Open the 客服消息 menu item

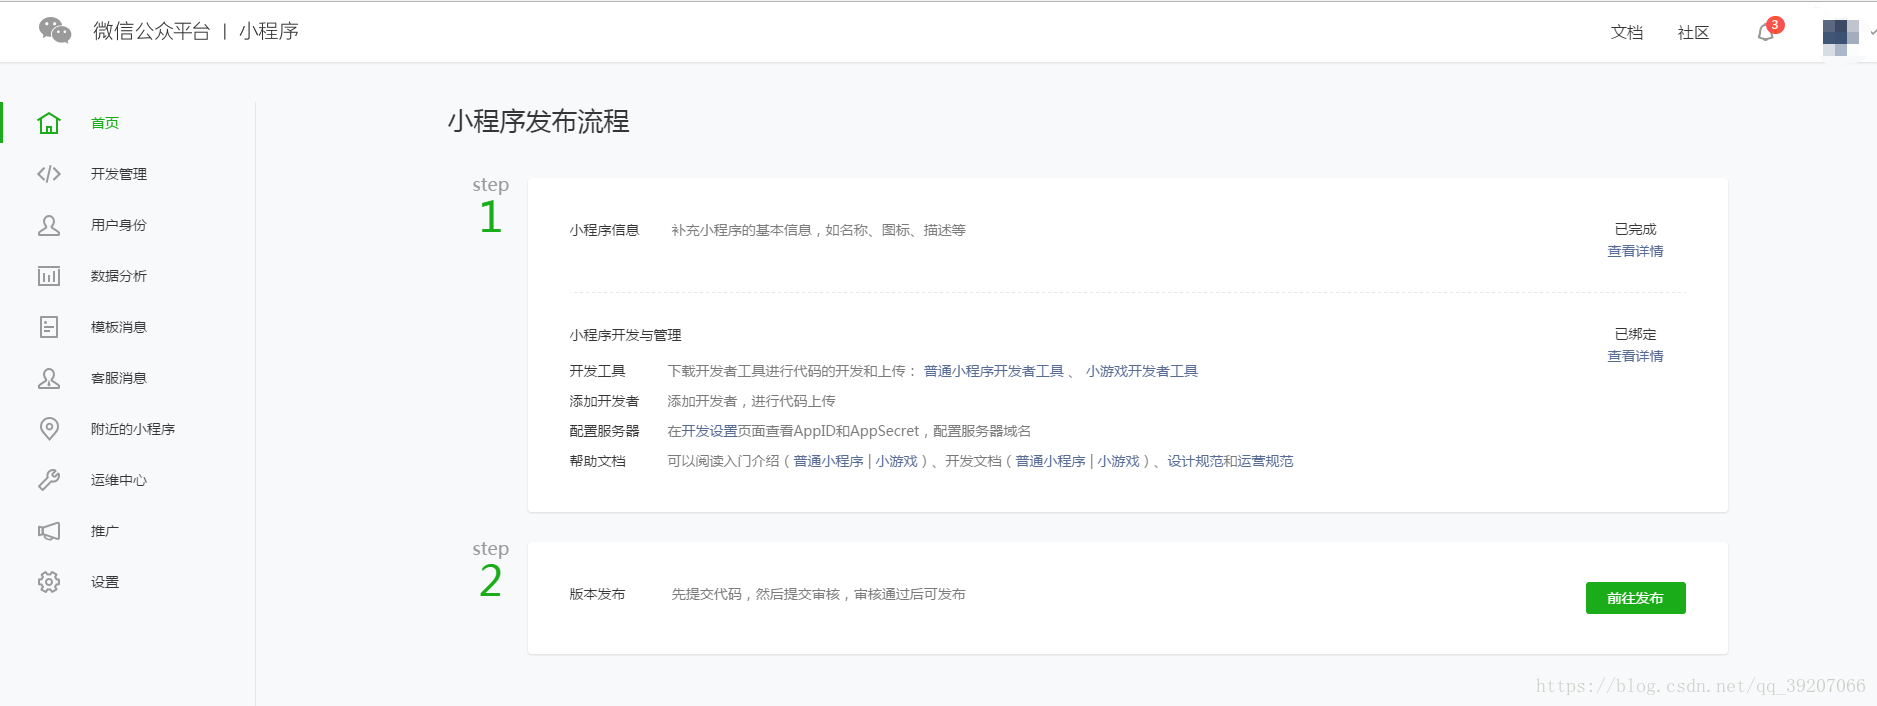tap(118, 378)
